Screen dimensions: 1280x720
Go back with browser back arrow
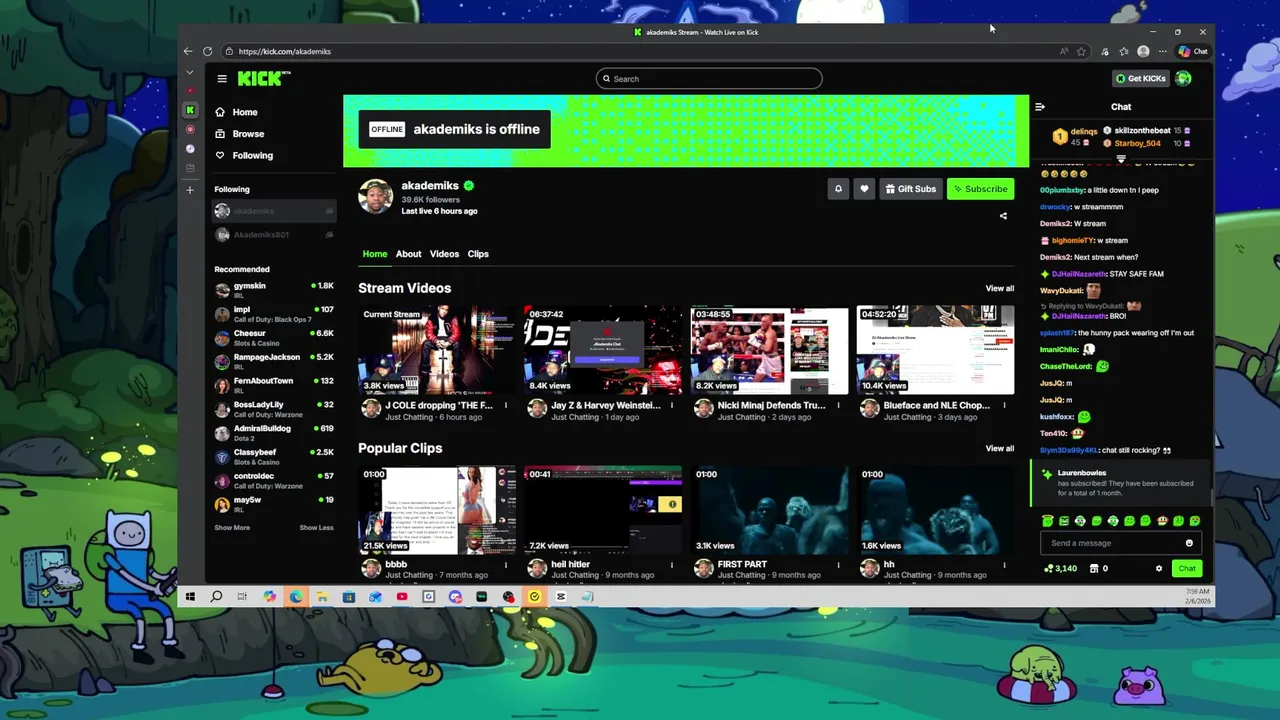tap(188, 51)
